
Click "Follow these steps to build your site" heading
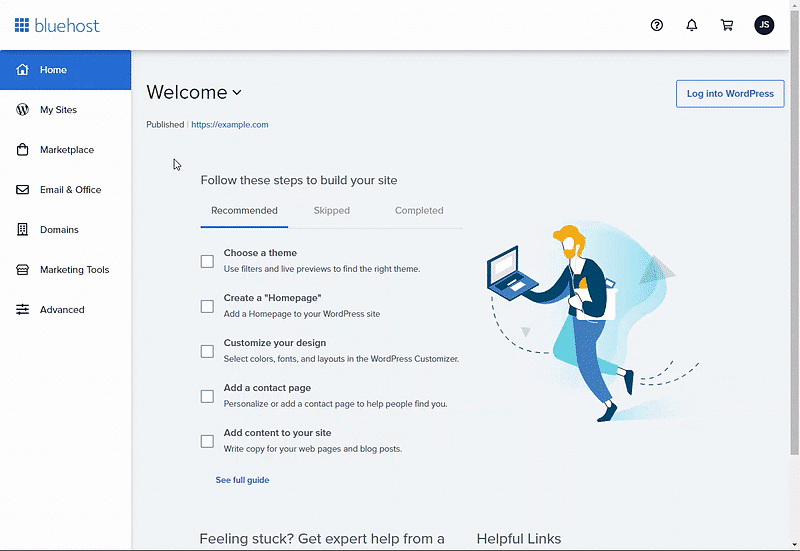[x=299, y=181]
